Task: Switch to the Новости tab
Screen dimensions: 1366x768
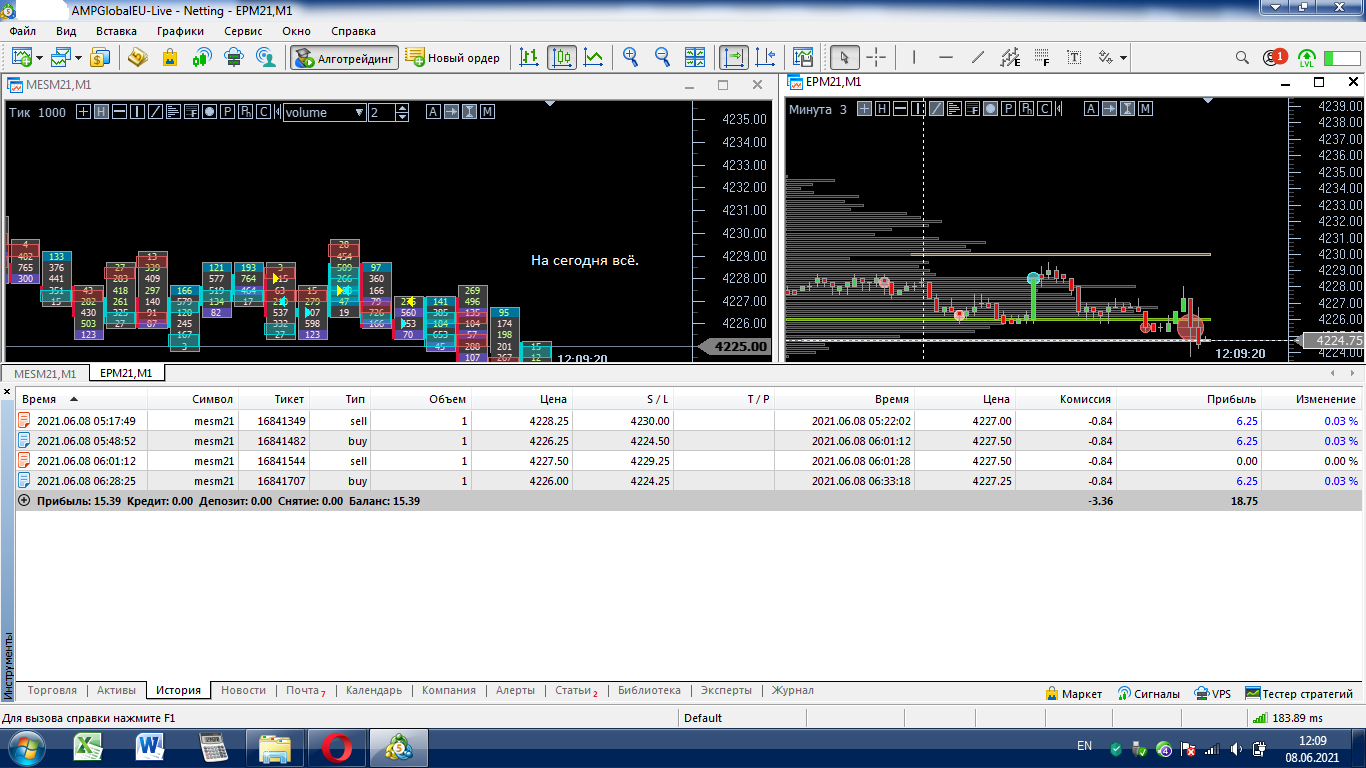Action: [x=244, y=690]
